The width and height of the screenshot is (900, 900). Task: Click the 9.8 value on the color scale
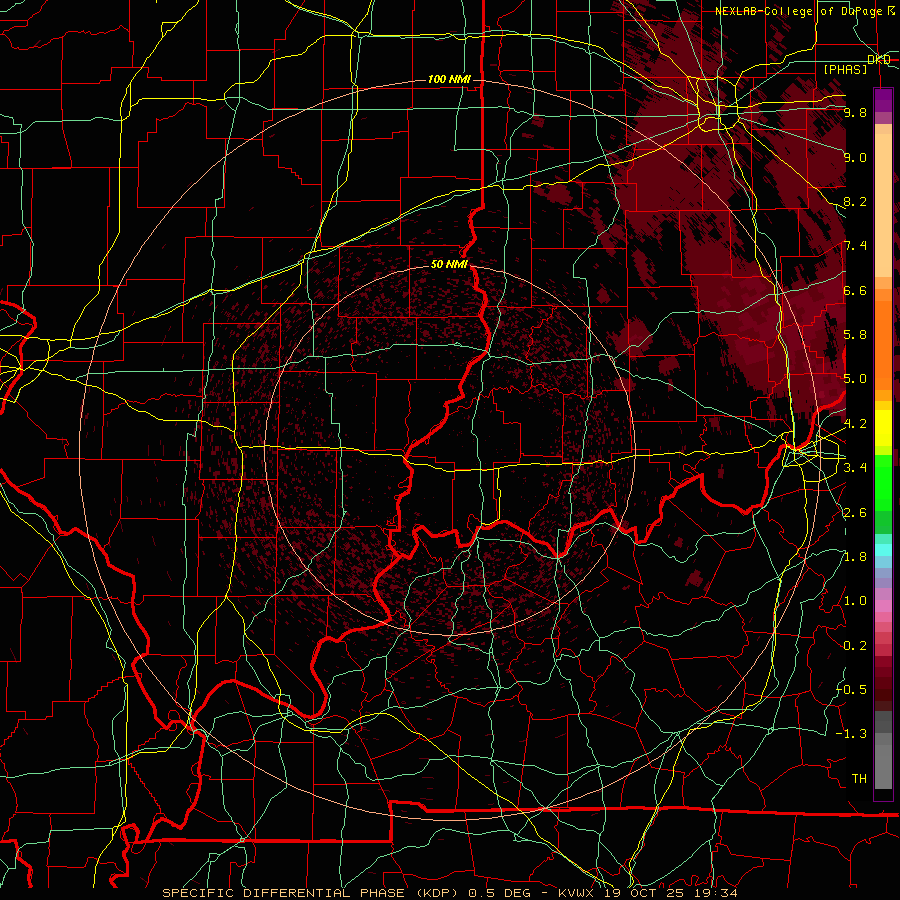855,112
